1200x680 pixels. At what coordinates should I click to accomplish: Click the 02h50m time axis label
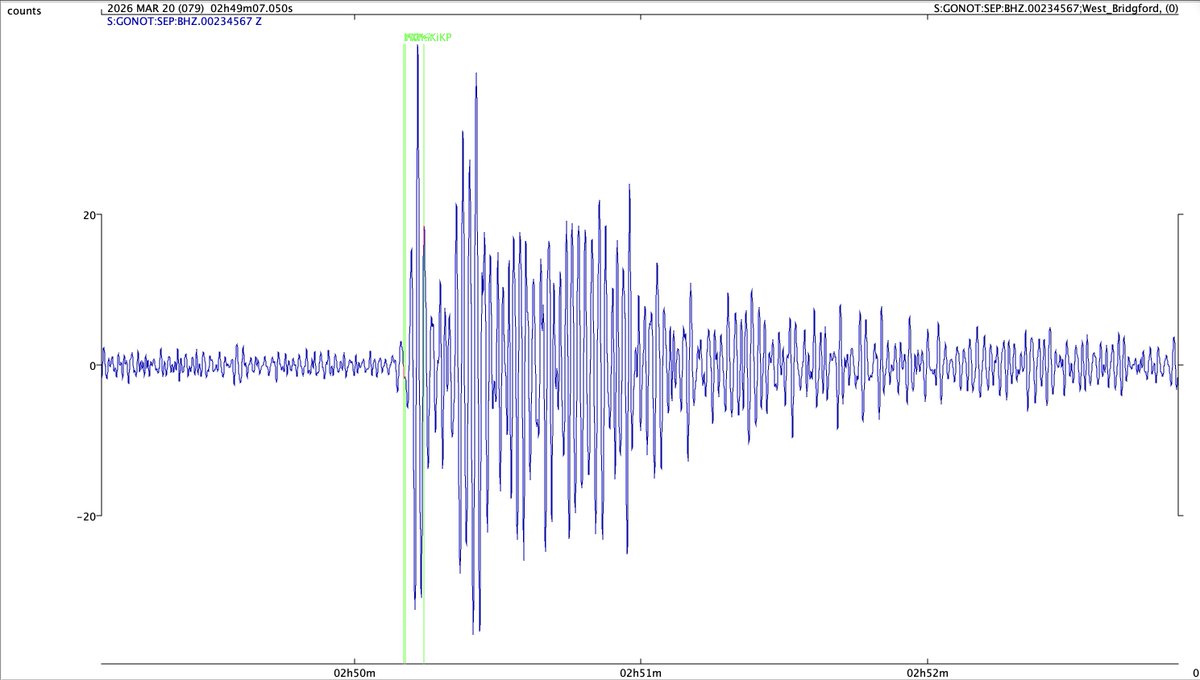tap(353, 672)
